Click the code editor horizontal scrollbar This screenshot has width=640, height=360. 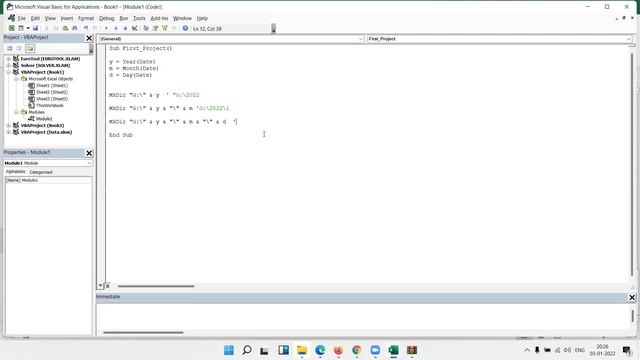156,286
